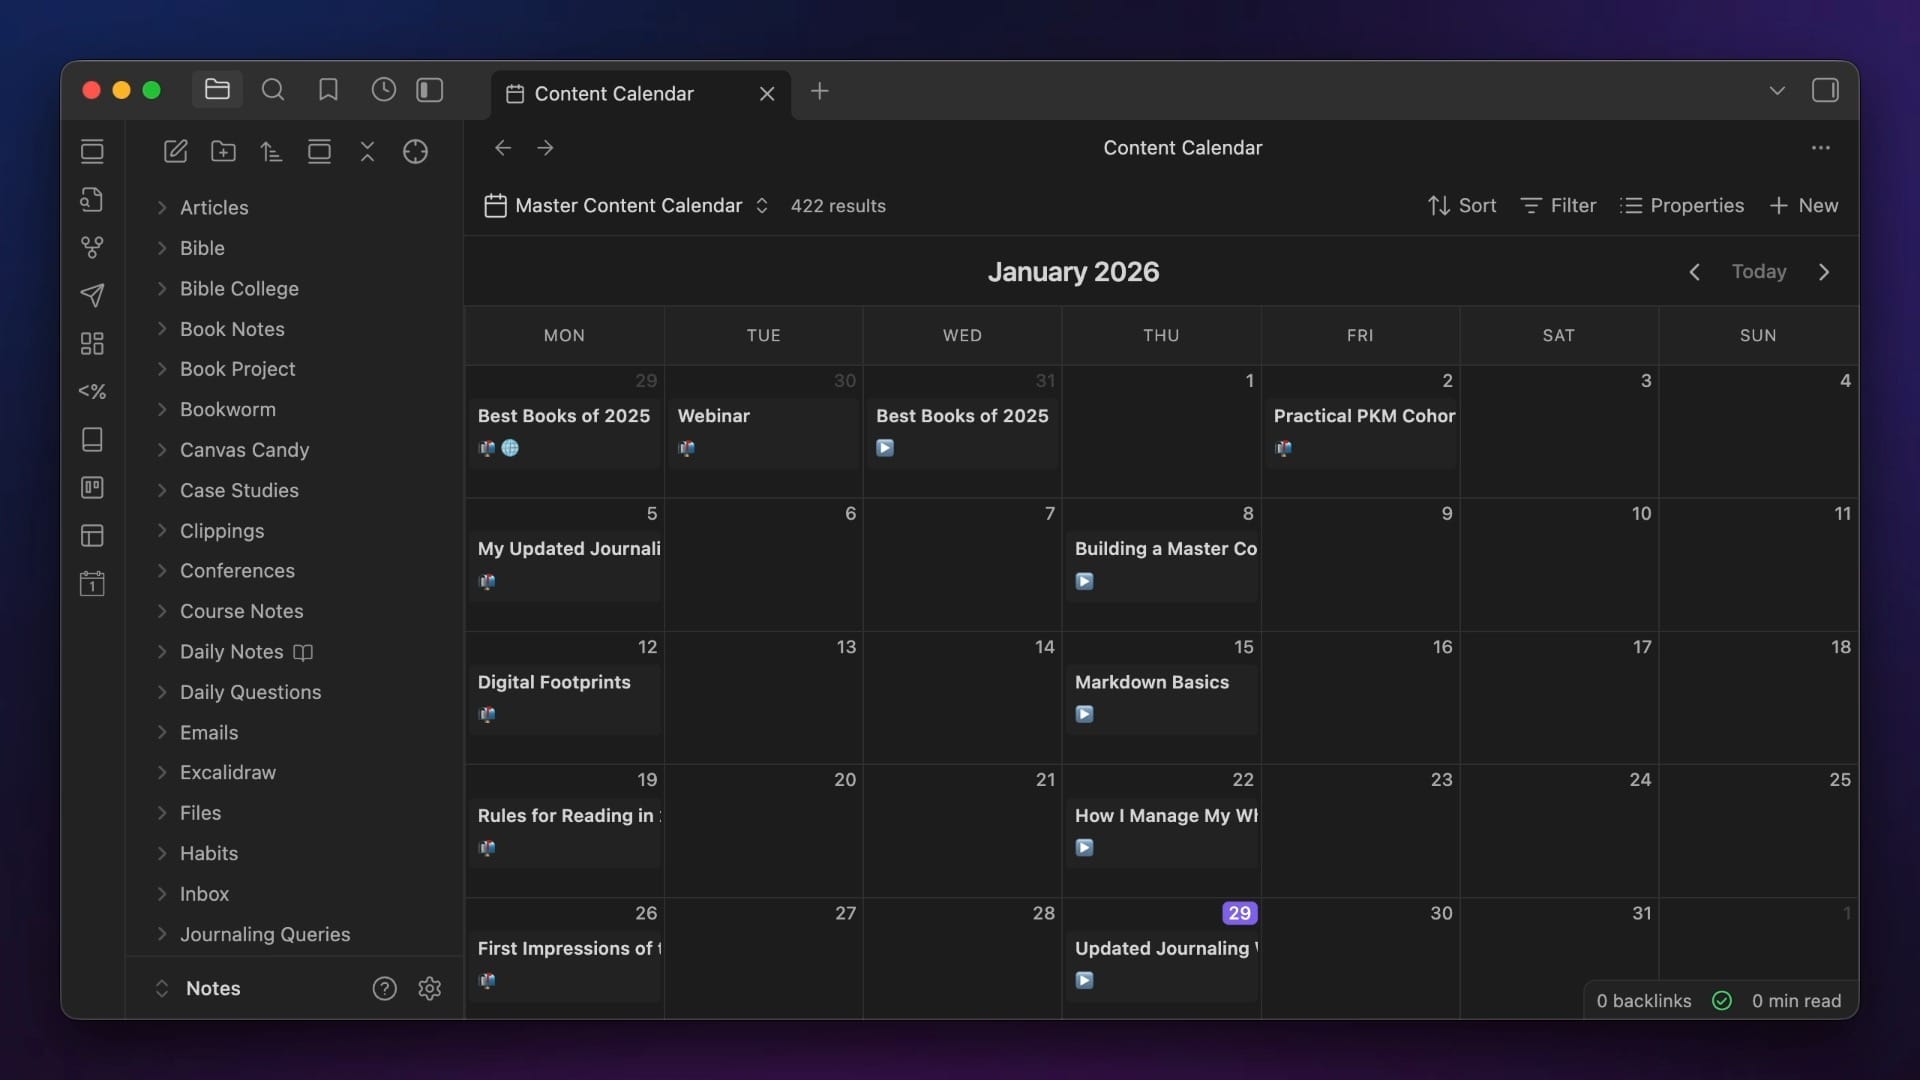Click the Filter button
Screen dimensions: 1920x1080
1558,206
